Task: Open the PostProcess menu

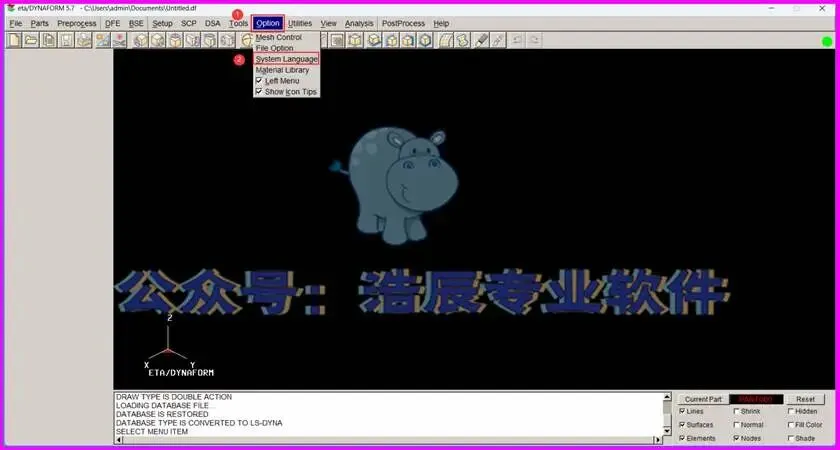Action: tap(403, 24)
